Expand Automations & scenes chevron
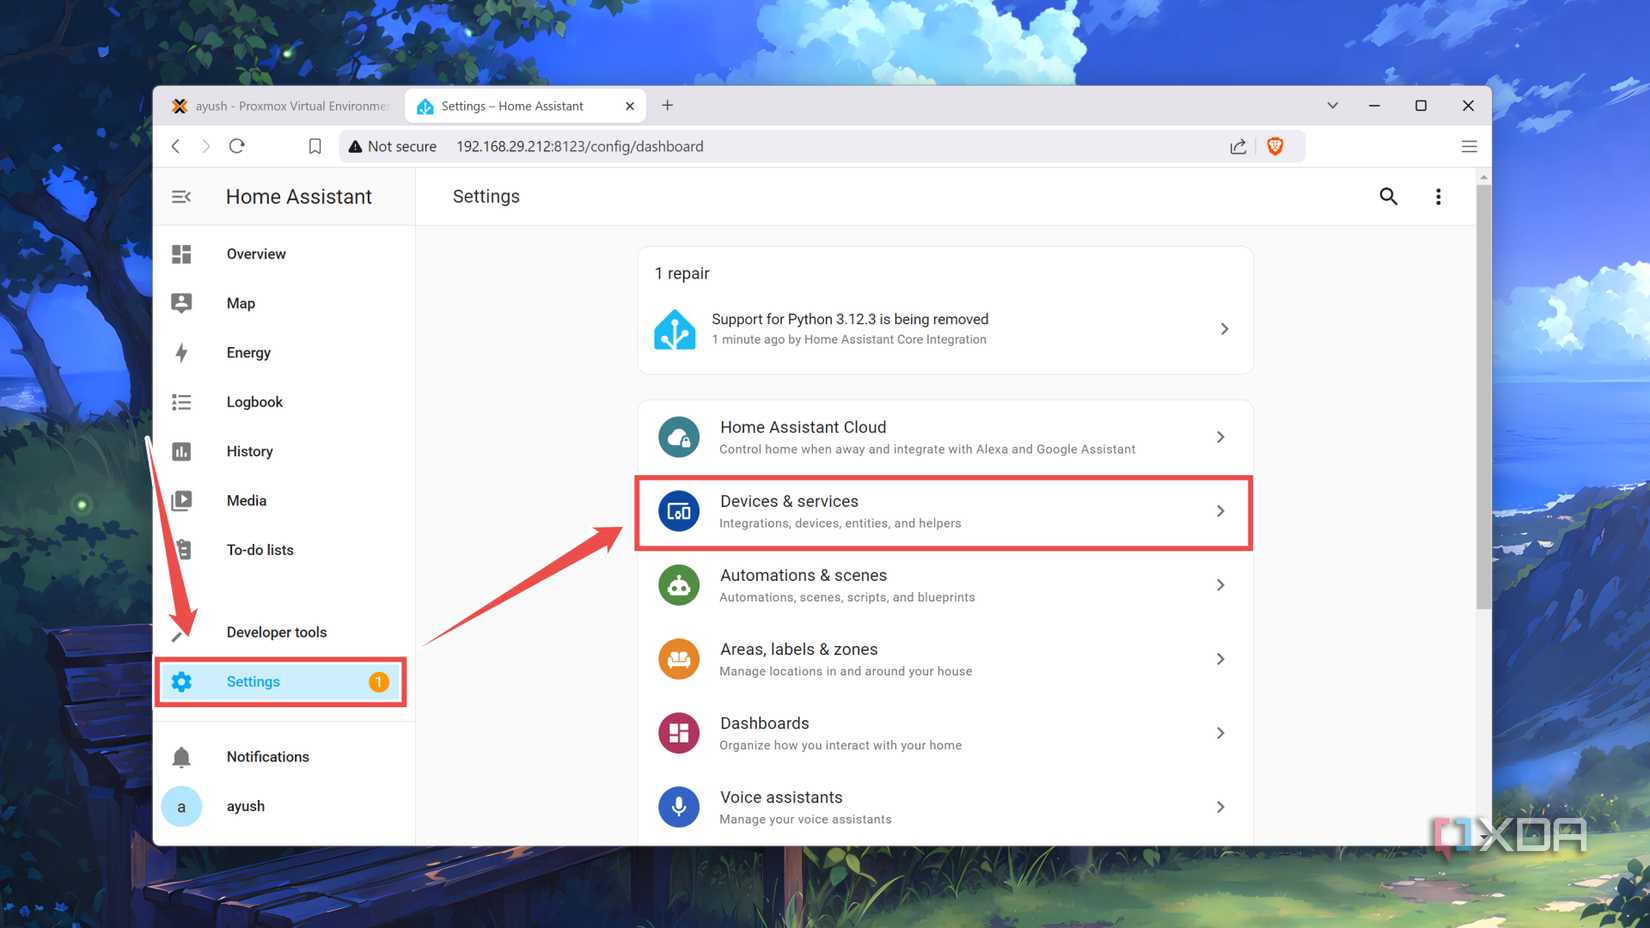The height and width of the screenshot is (928, 1650). (1220, 585)
